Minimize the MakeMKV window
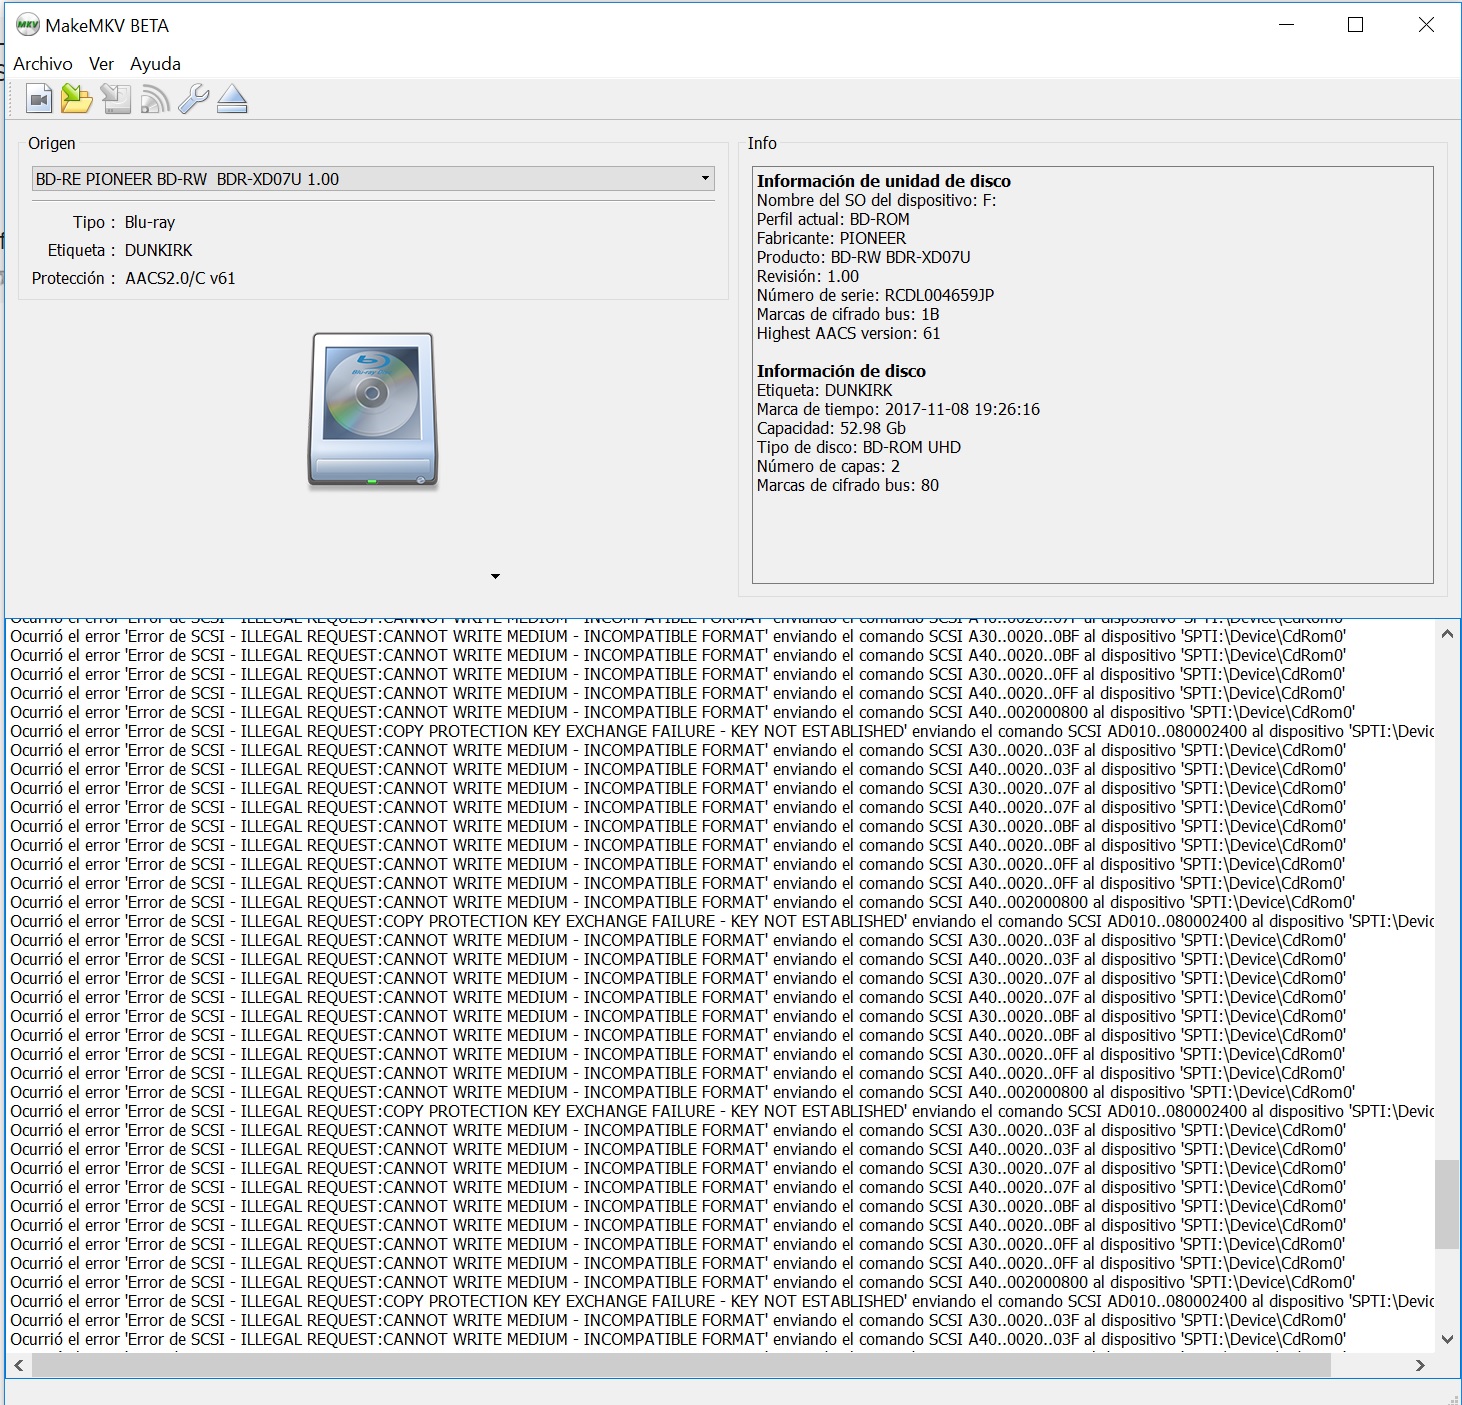Screen dimensions: 1462x1405 (1287, 25)
